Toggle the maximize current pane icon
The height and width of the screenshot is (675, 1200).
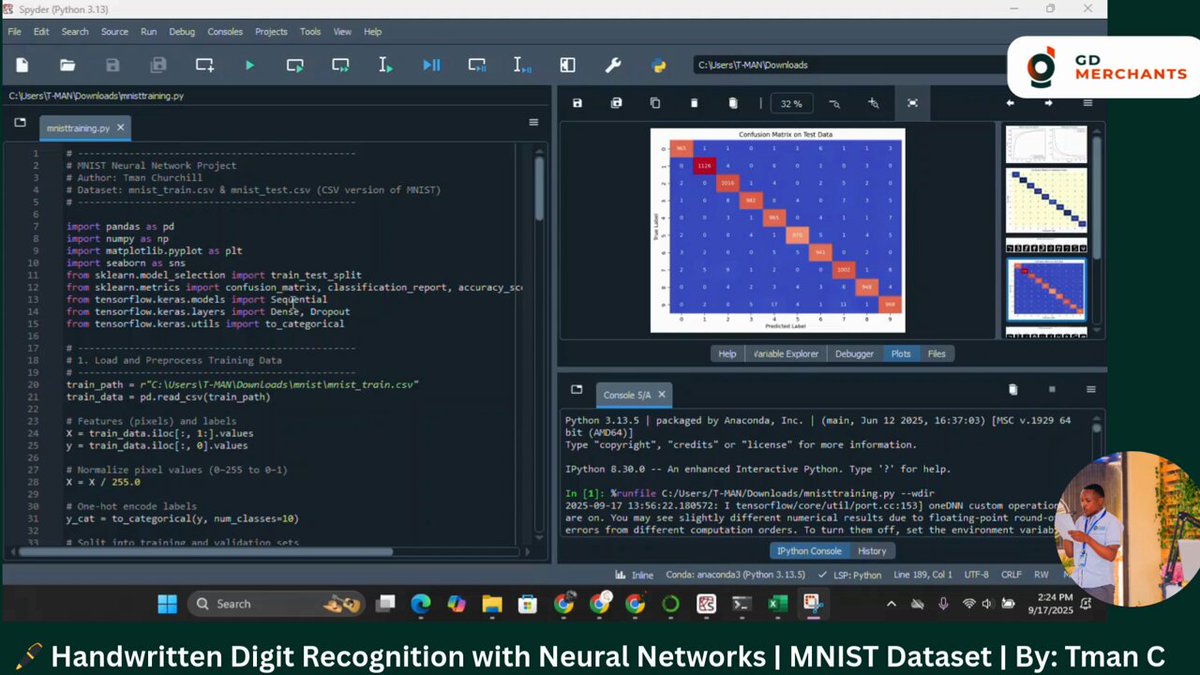tap(567, 65)
